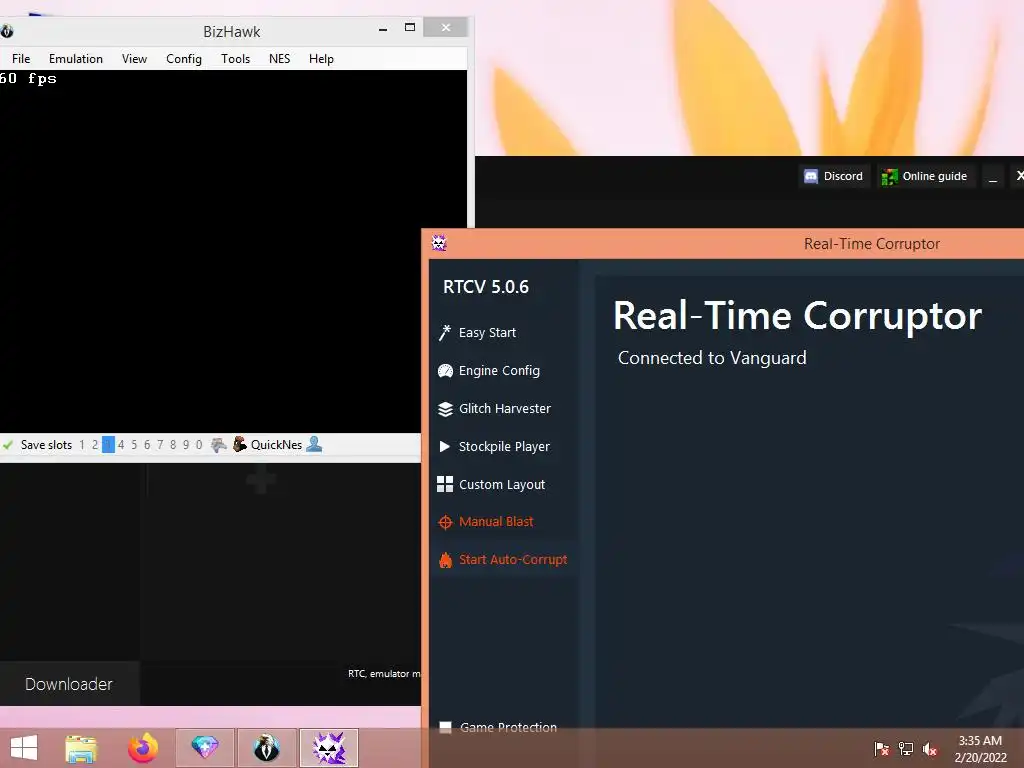Open BizHawk NES menu
1024x768 pixels.
280,59
